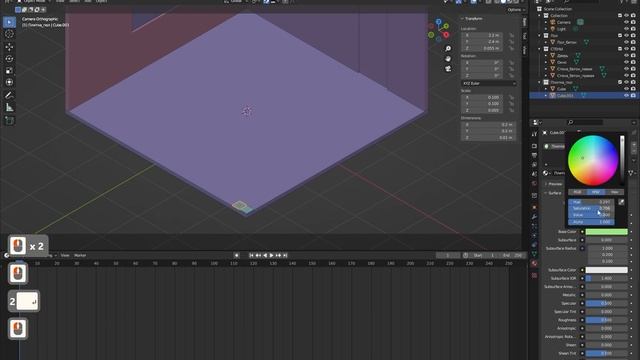Open the Tool properties tab icon
The height and width of the screenshot is (360, 640).
(534, 134)
